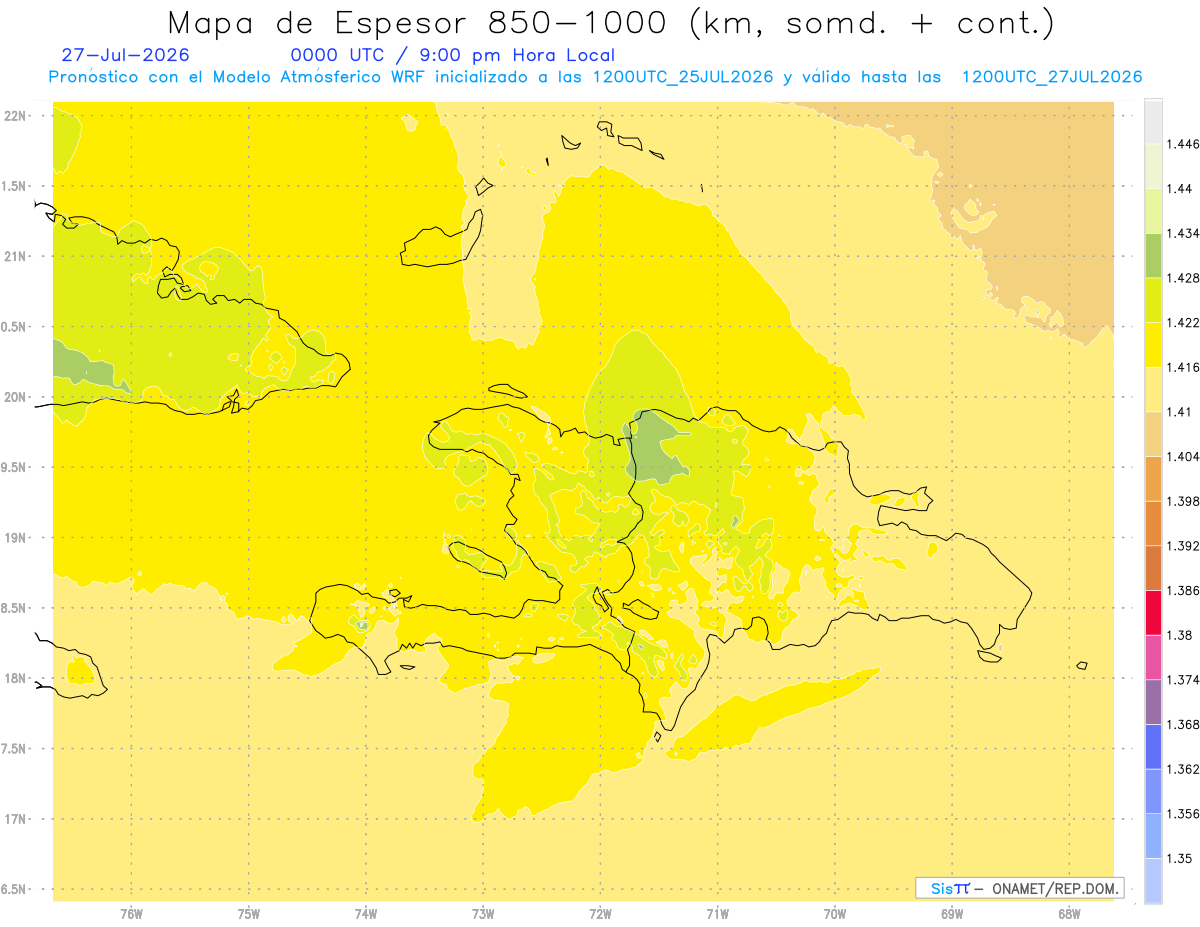1200x927 pixels.
Task: Click the legend value 1.422
Action: tap(1183, 323)
